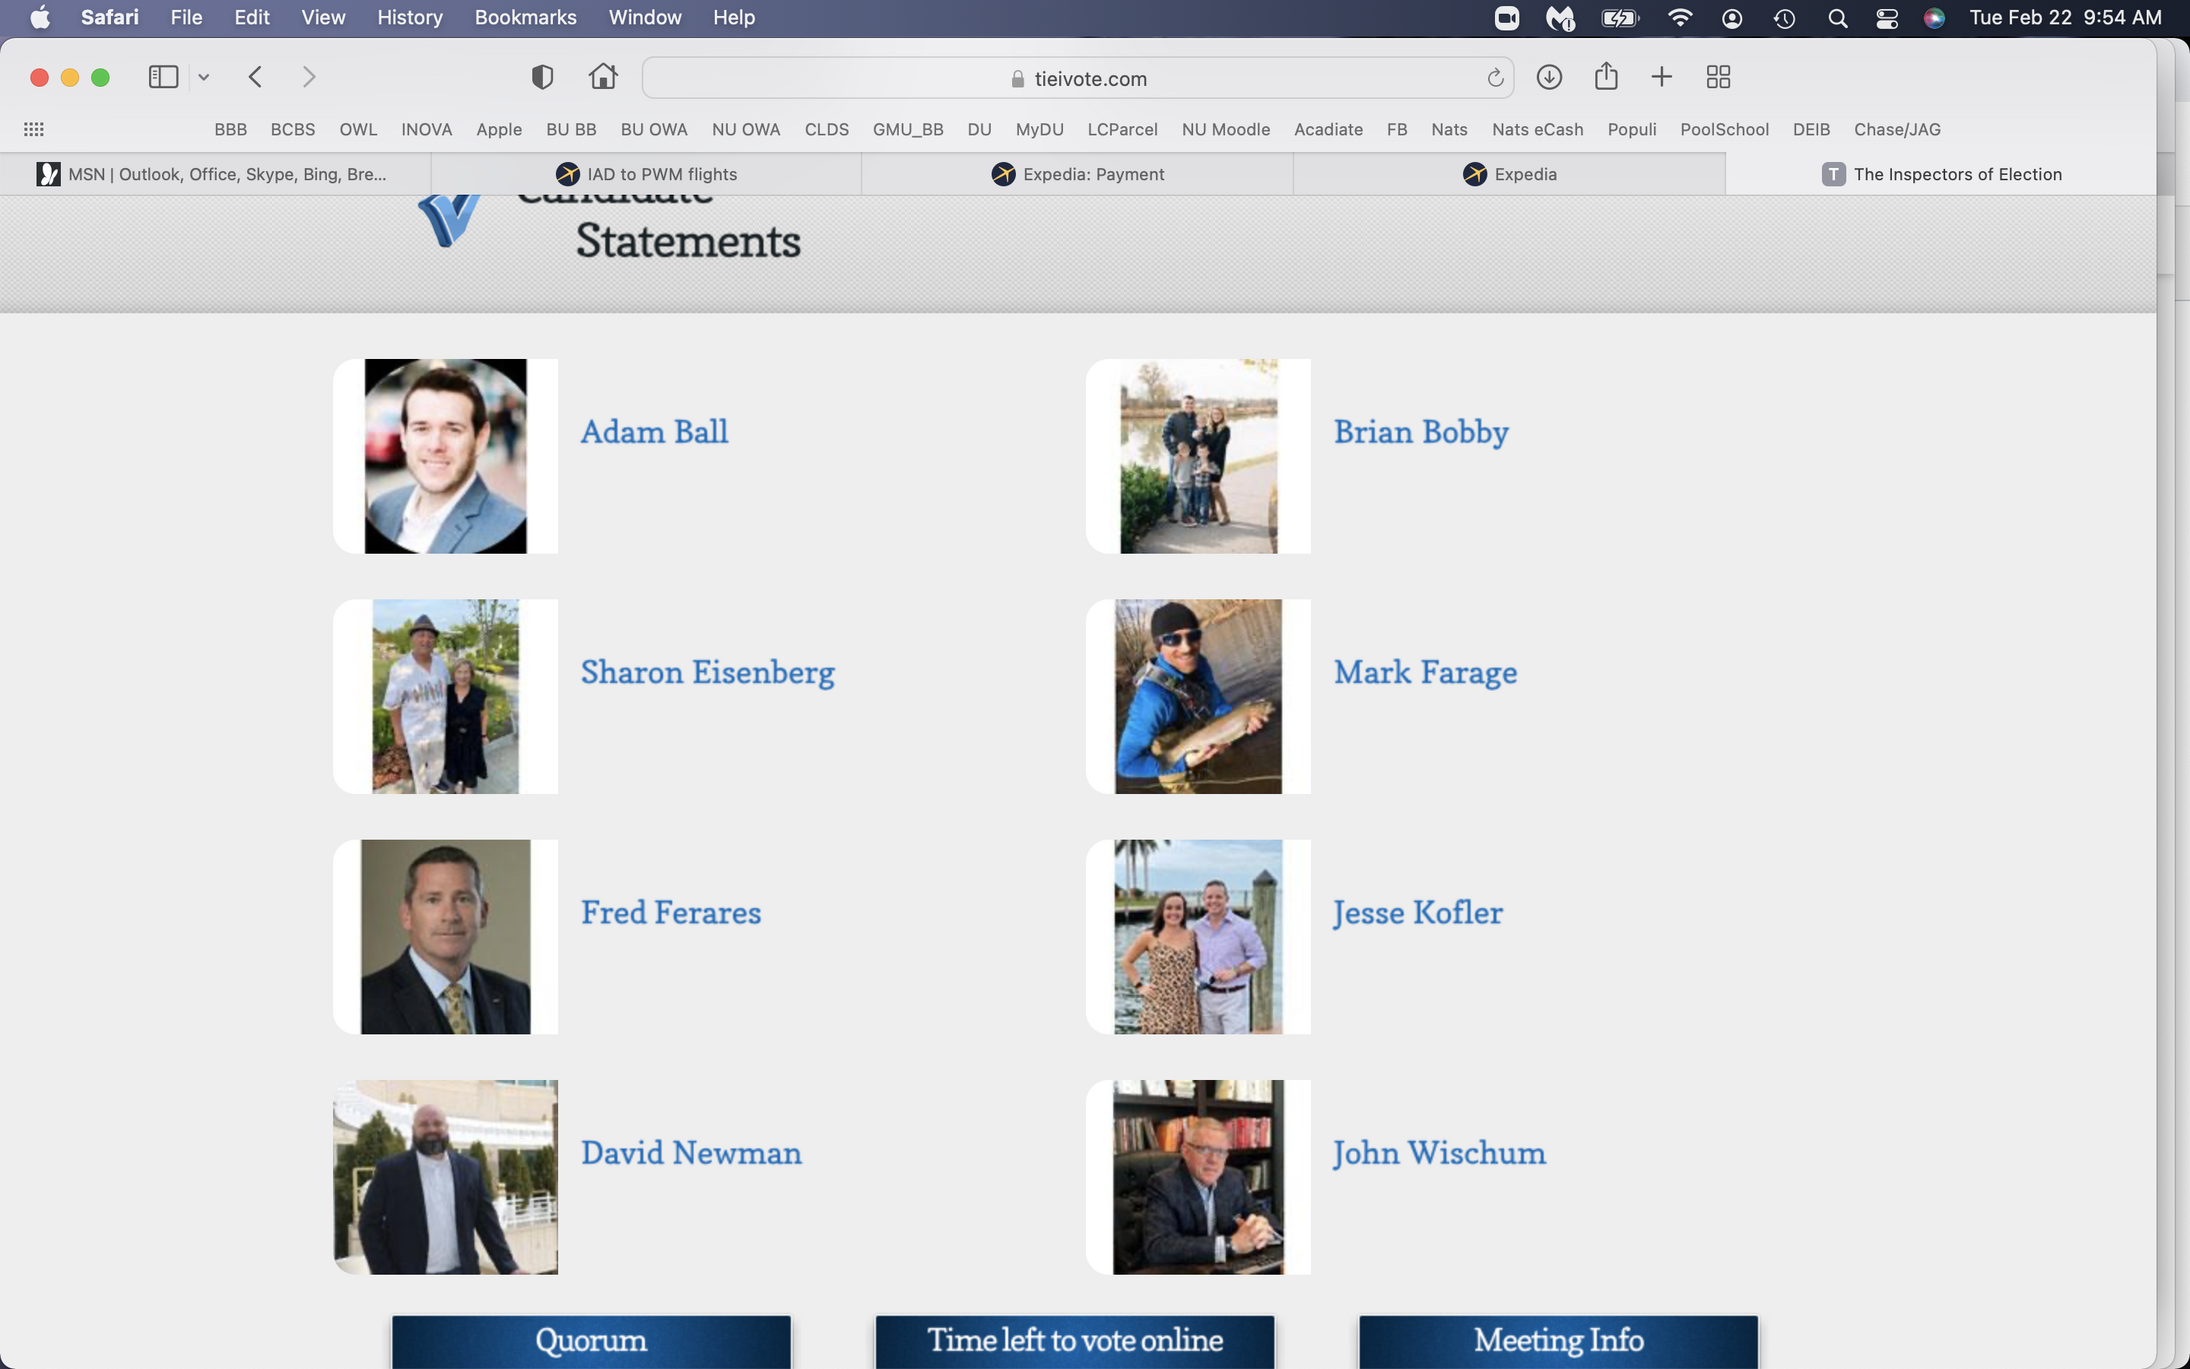The width and height of the screenshot is (2190, 1369).
Task: Open a new tab with plus
Action: pyautogui.click(x=1661, y=77)
